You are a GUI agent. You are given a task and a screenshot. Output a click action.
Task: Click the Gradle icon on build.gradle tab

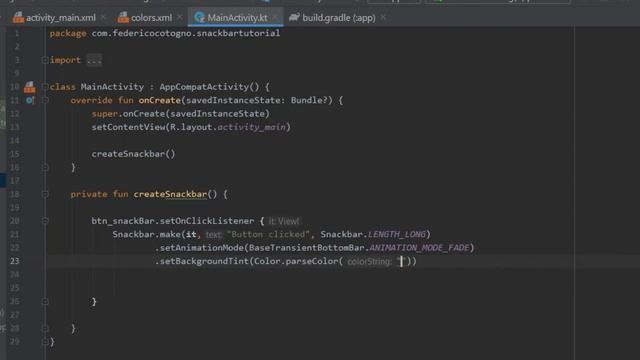coord(294,17)
